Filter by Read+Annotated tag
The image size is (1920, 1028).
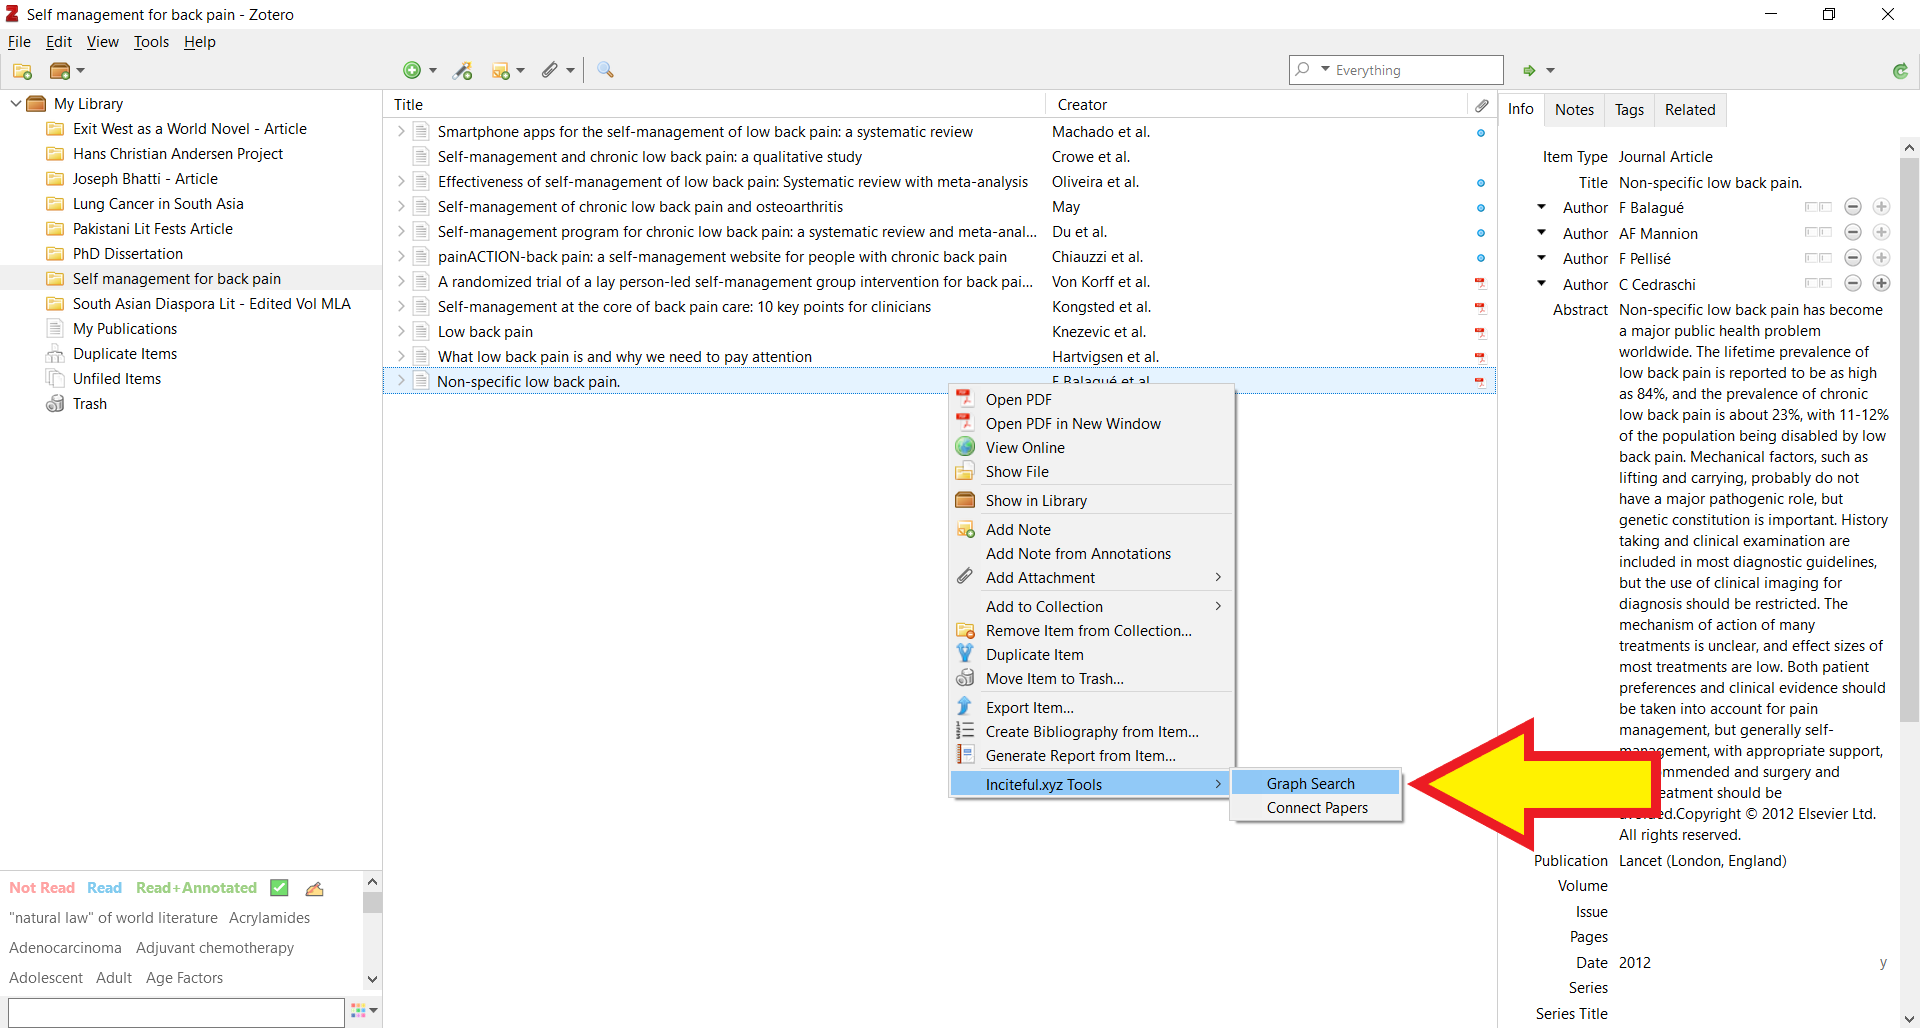(196, 888)
